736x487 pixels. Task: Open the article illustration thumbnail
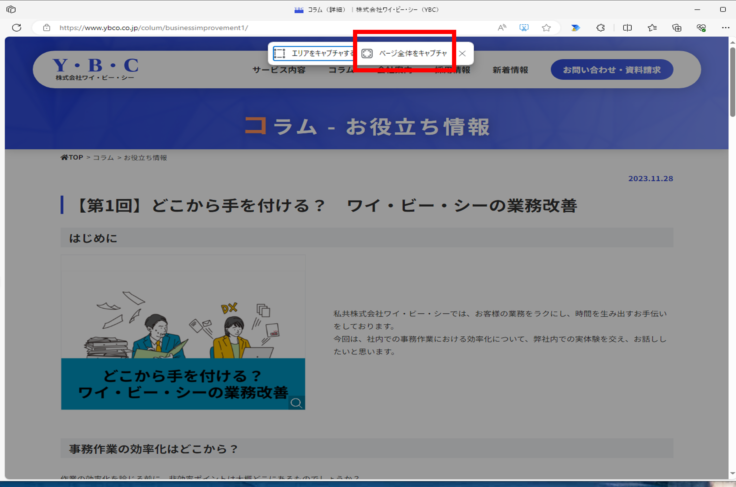pos(183,333)
